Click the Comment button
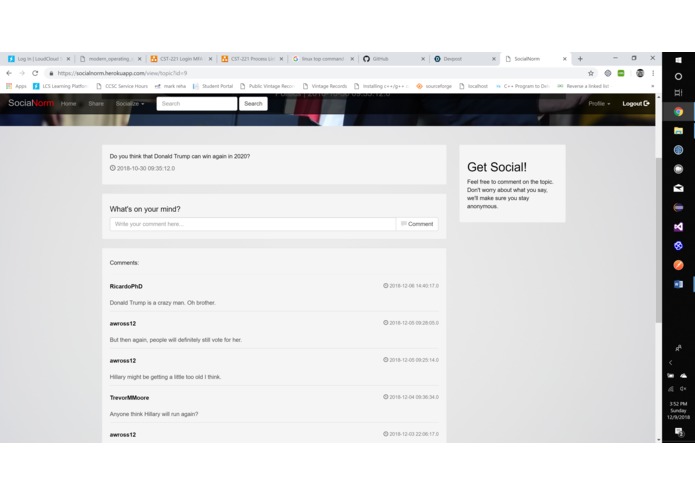 [x=417, y=224]
